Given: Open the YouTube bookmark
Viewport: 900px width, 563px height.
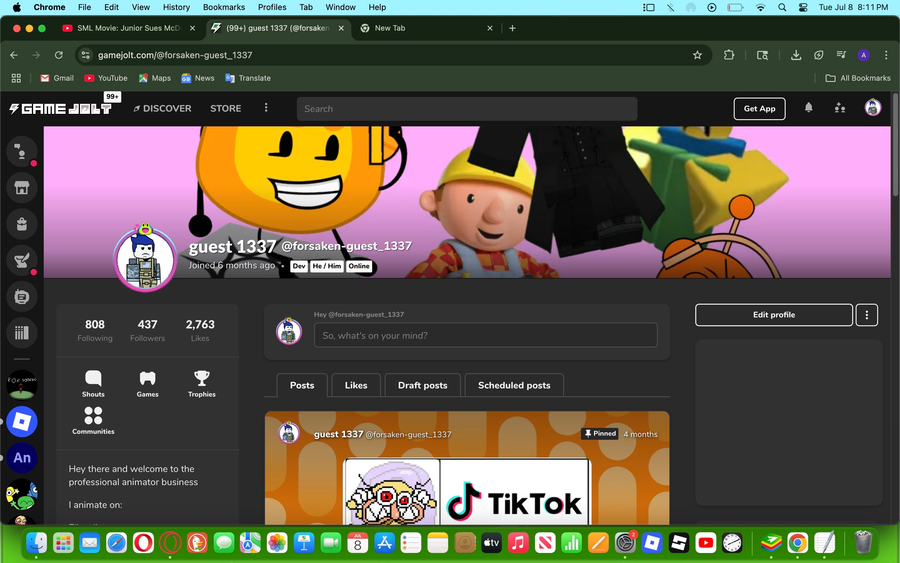Looking at the screenshot, I should [x=106, y=78].
